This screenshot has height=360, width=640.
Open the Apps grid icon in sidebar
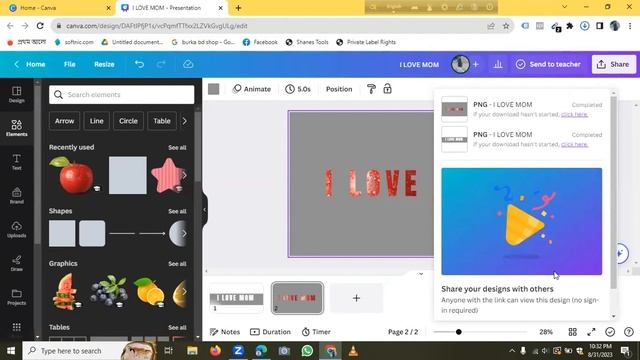pyautogui.click(x=17, y=327)
